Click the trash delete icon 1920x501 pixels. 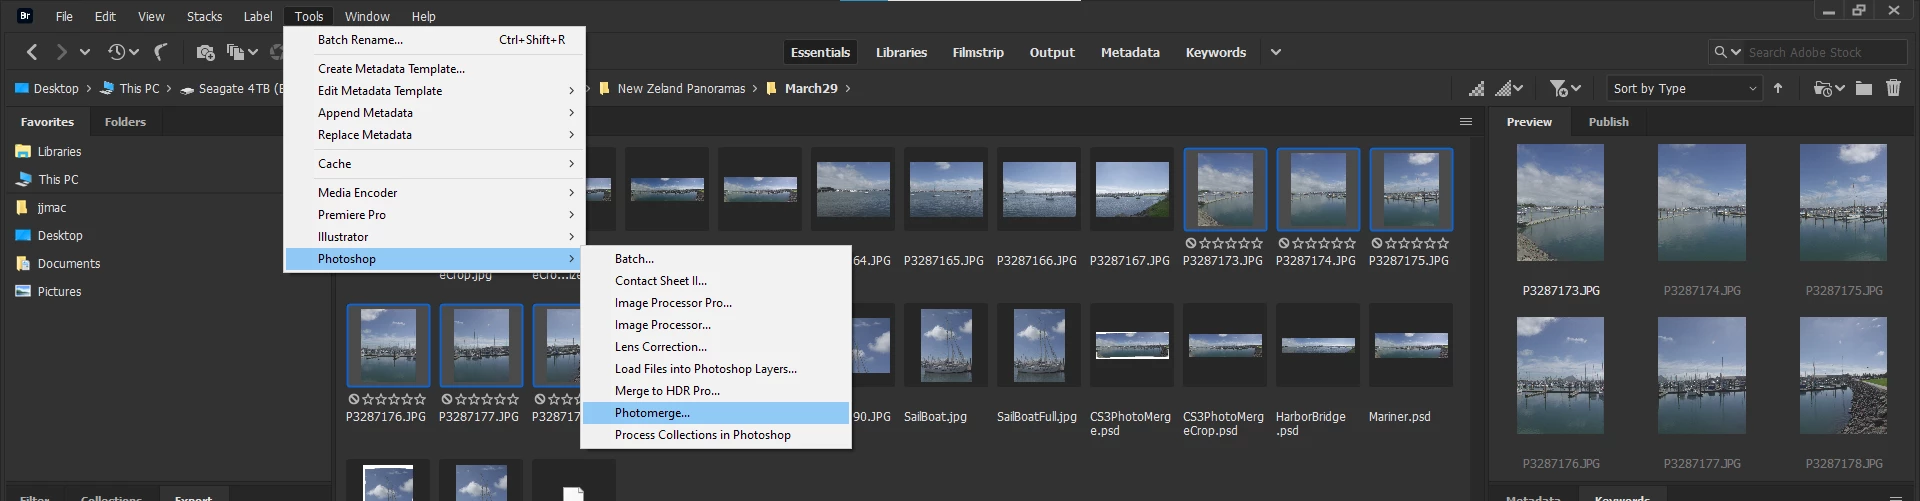pos(1893,88)
